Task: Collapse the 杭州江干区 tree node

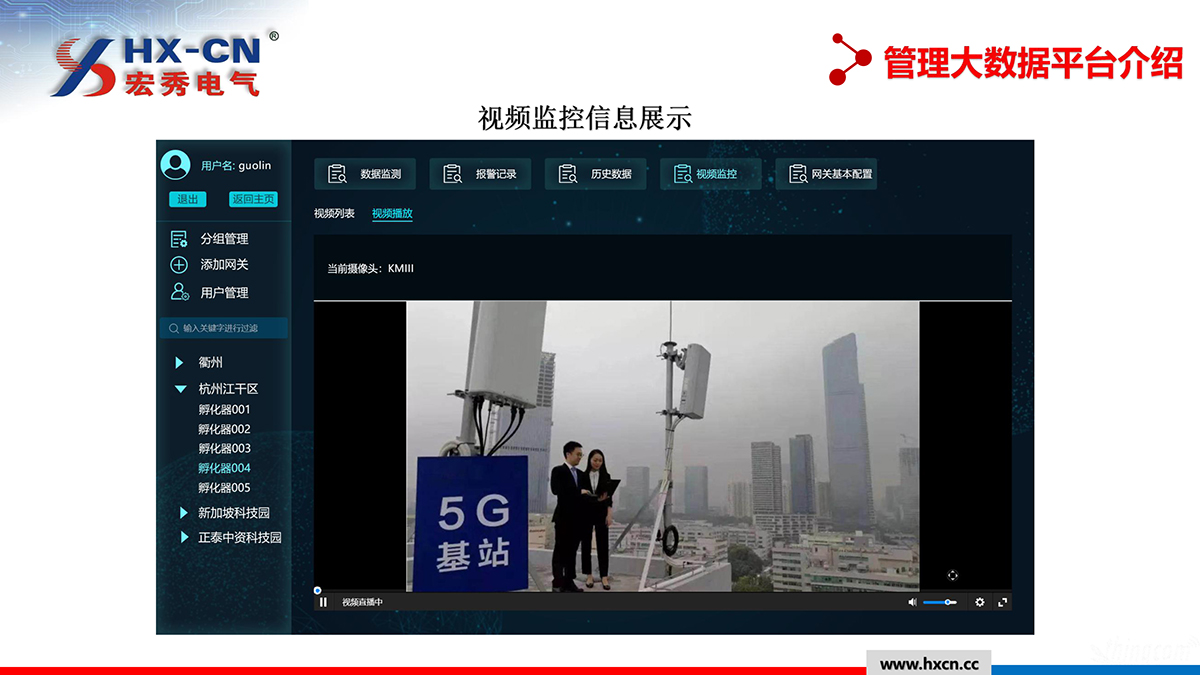Action: (x=180, y=389)
